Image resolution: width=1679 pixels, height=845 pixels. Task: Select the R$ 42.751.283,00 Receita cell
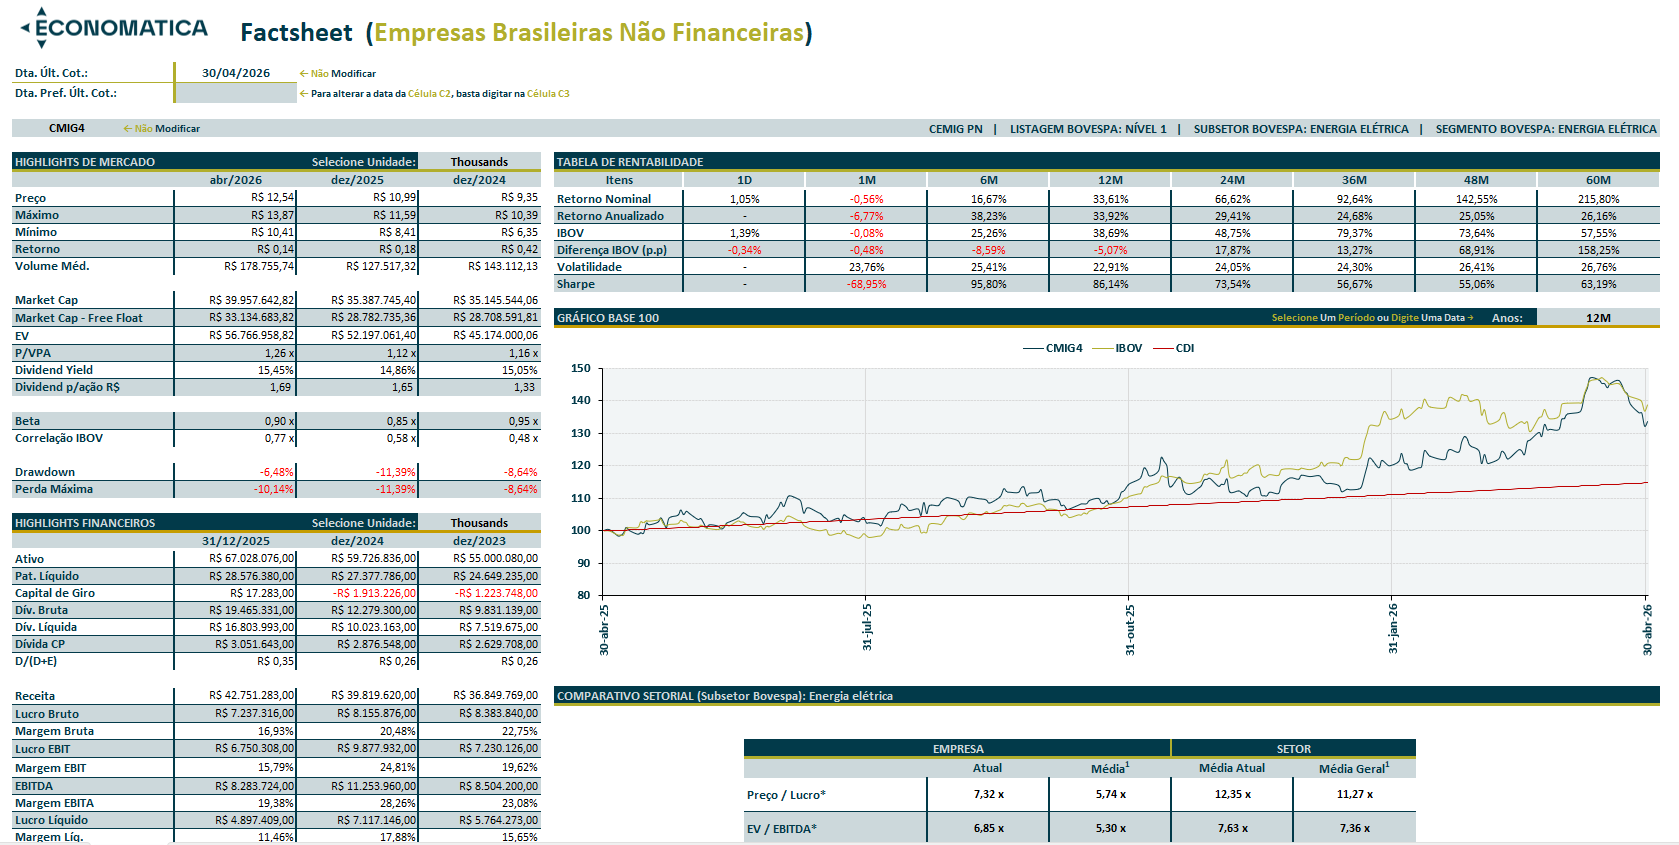click(236, 696)
